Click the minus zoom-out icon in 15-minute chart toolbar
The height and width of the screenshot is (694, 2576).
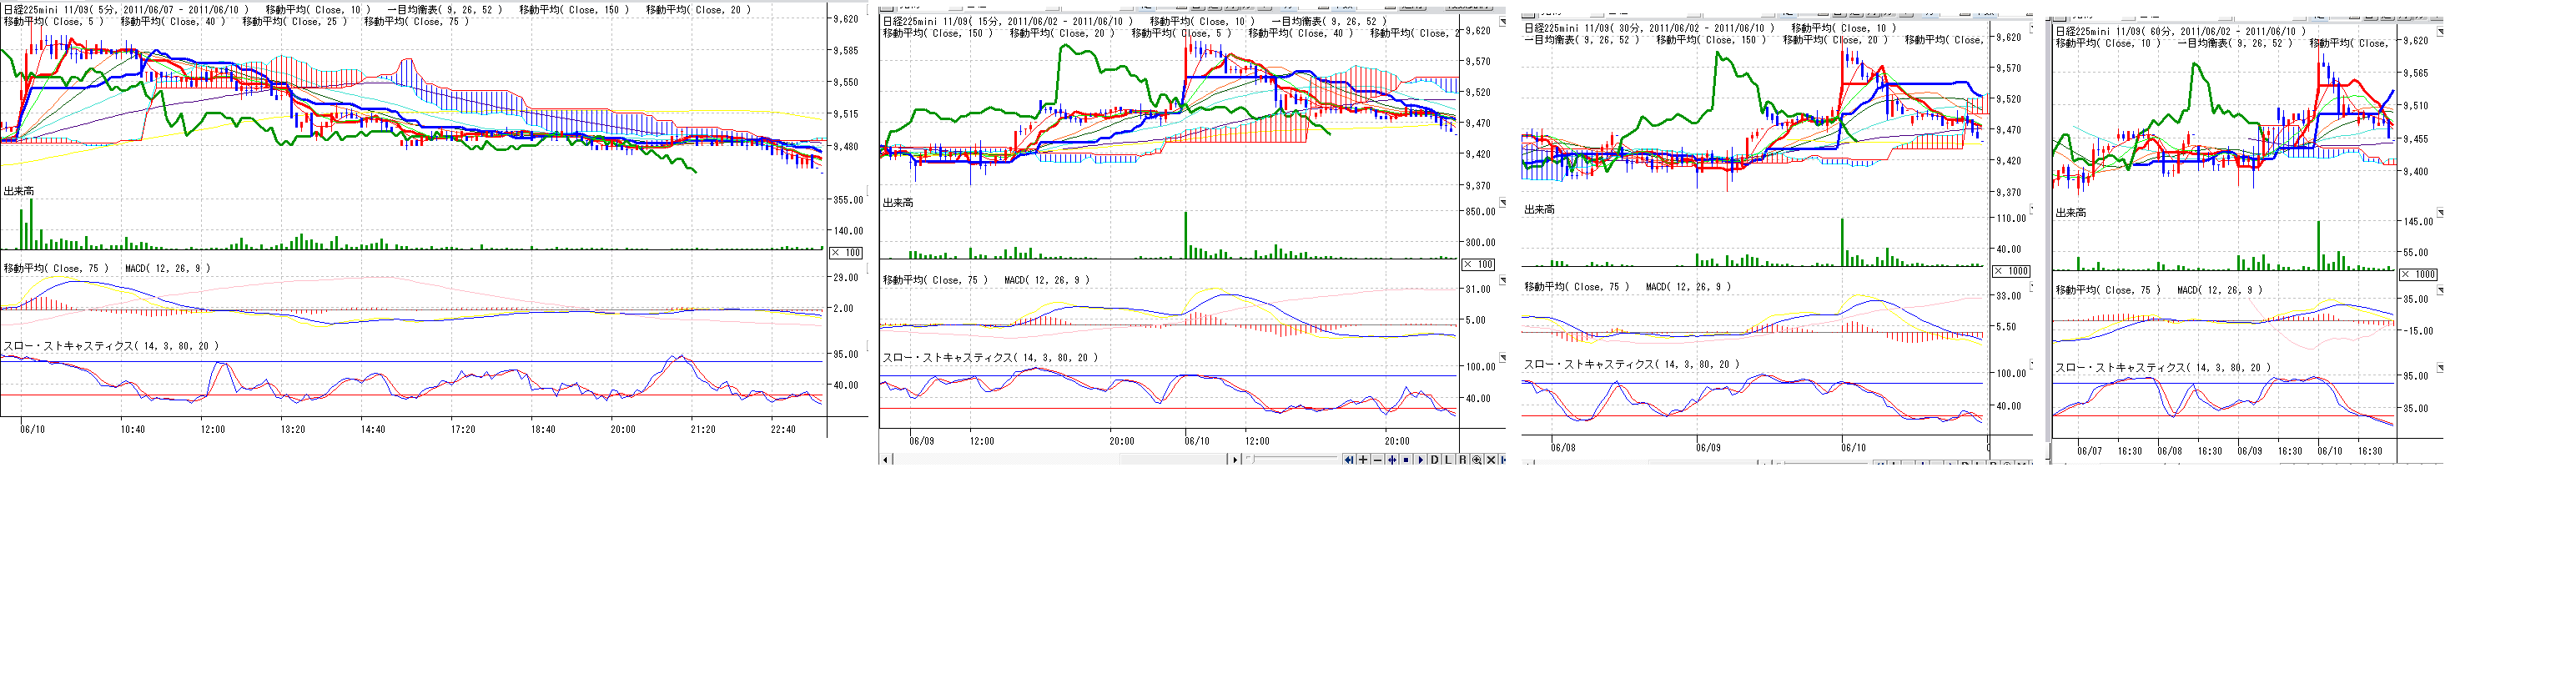click(x=1377, y=460)
